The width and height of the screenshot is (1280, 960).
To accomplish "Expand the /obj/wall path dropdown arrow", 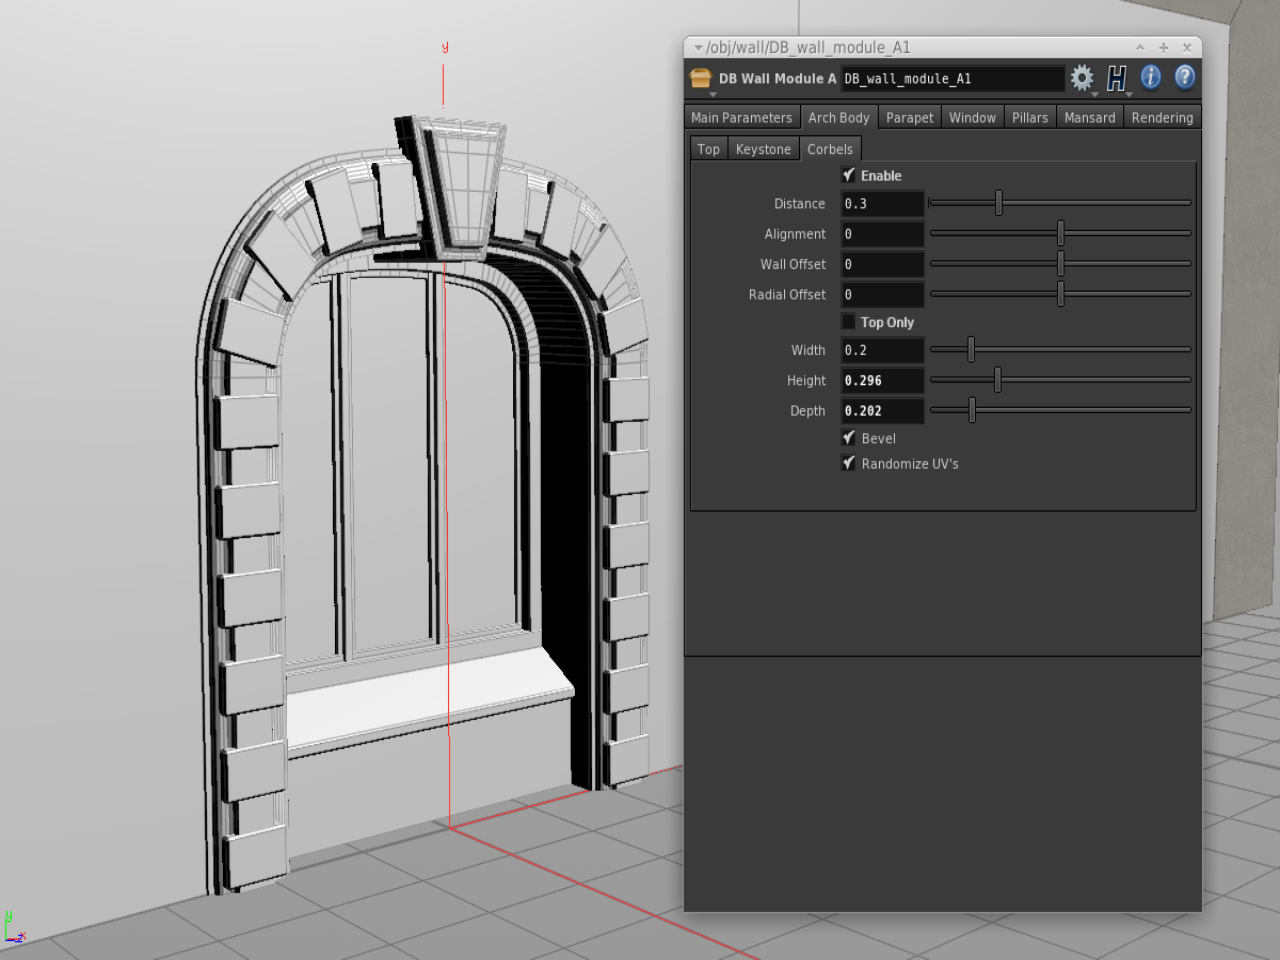I will click(x=698, y=47).
